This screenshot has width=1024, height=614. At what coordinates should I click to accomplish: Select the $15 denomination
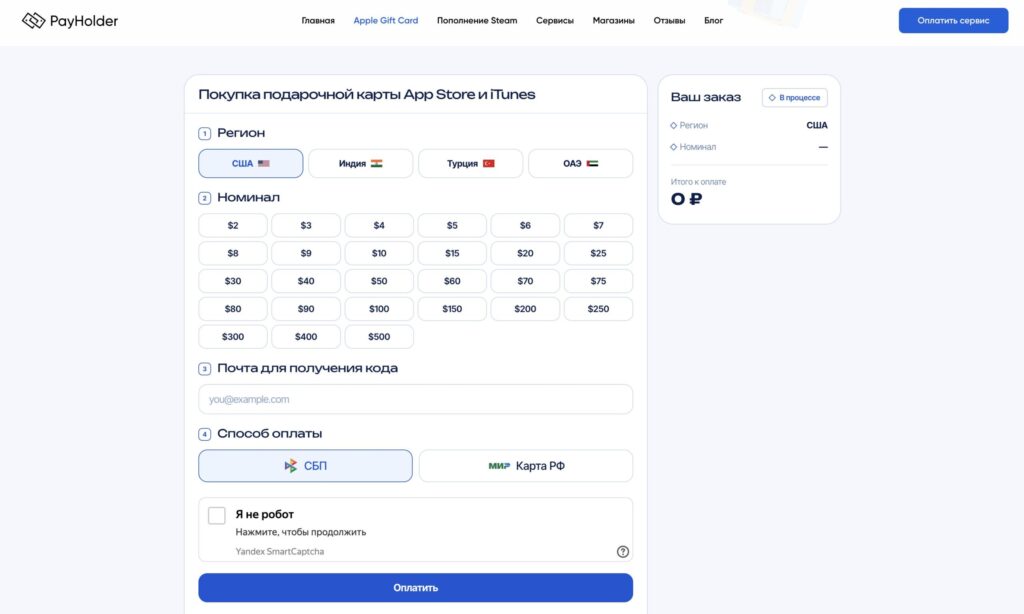(452, 253)
